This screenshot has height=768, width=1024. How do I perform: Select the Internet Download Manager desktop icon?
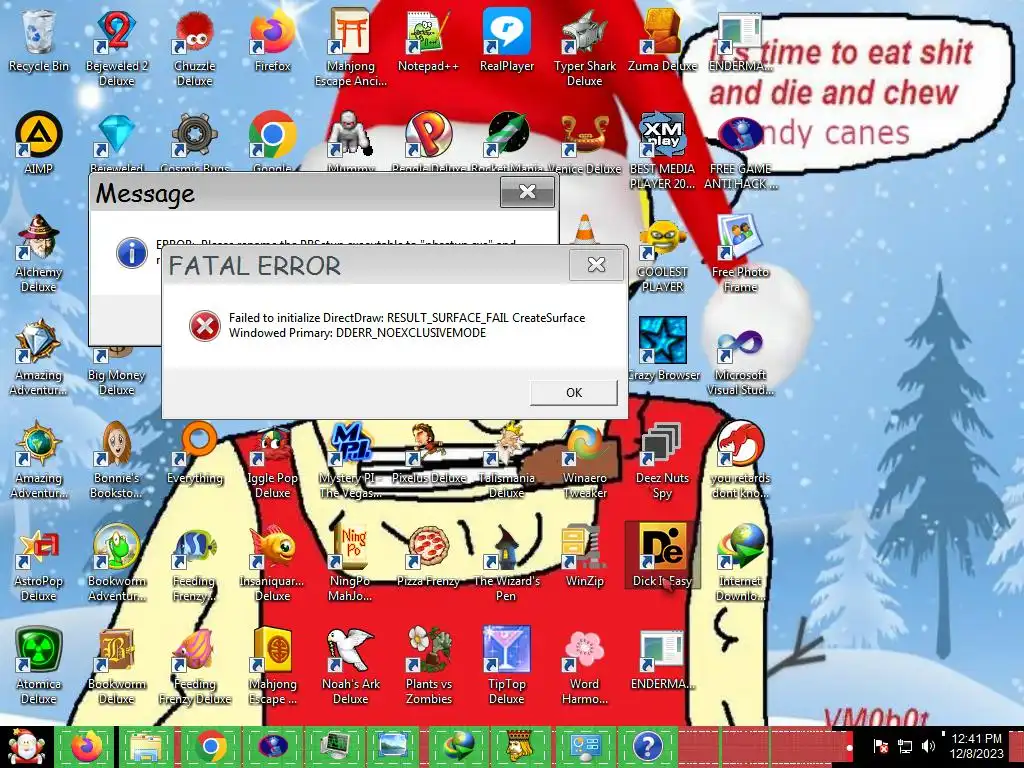point(740,563)
